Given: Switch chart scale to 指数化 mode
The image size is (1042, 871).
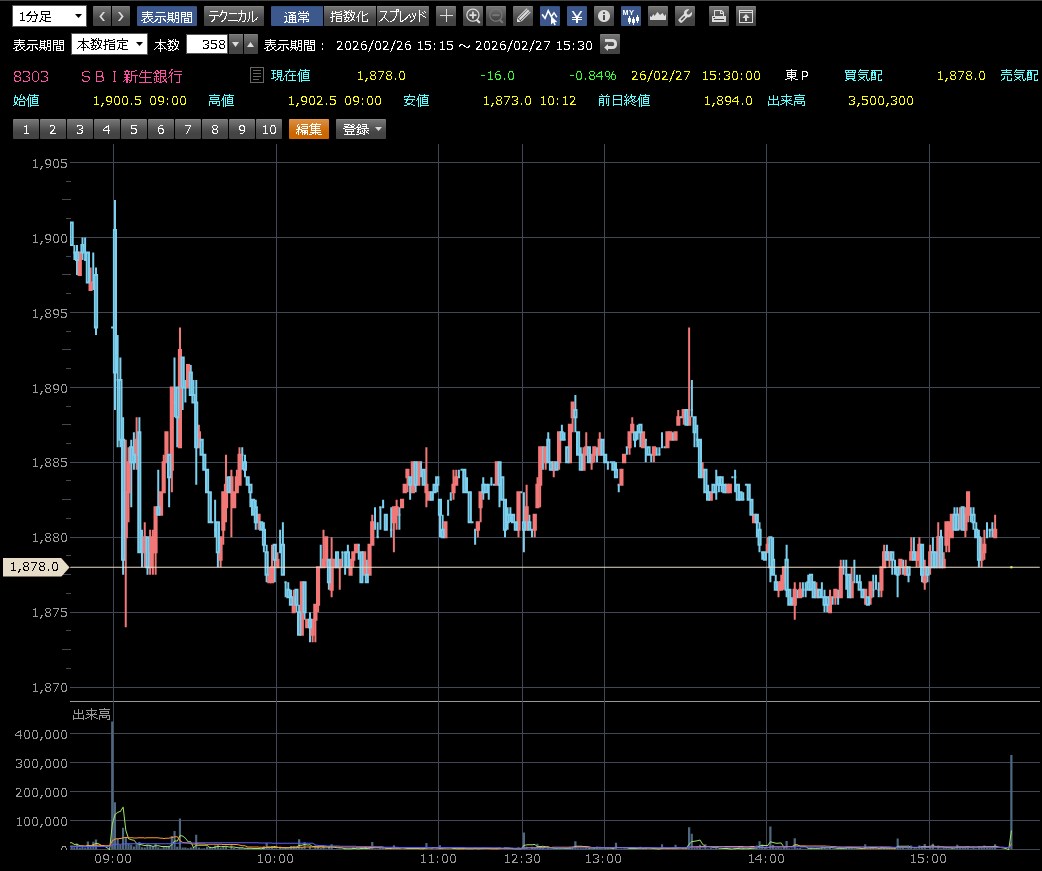Looking at the screenshot, I should [x=349, y=16].
